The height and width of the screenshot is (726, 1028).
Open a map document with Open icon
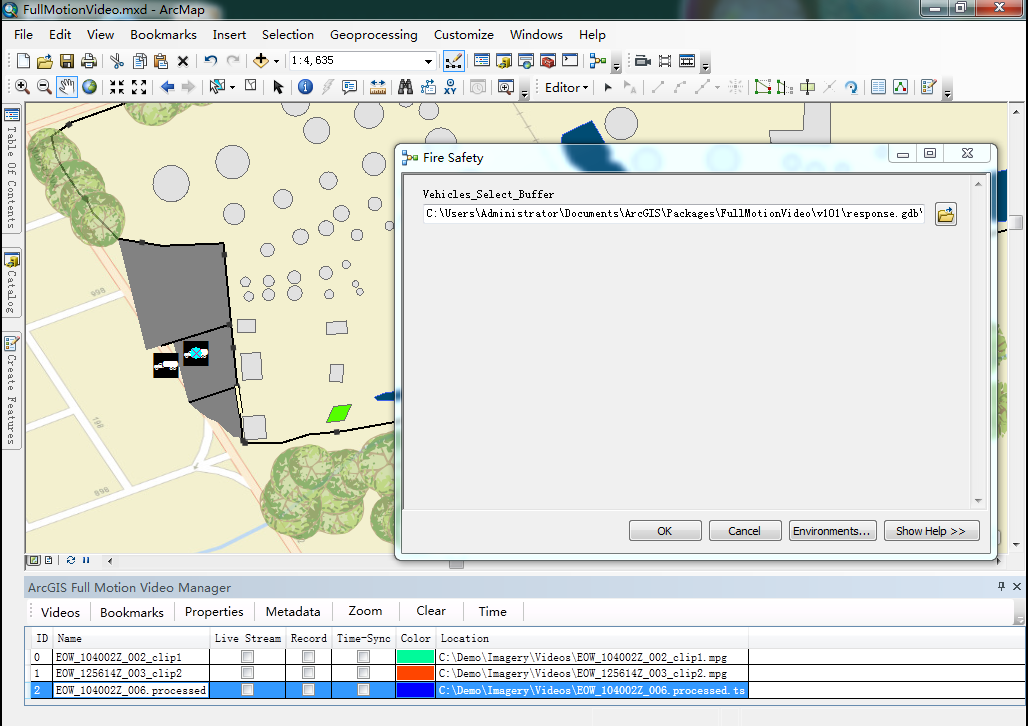45,61
